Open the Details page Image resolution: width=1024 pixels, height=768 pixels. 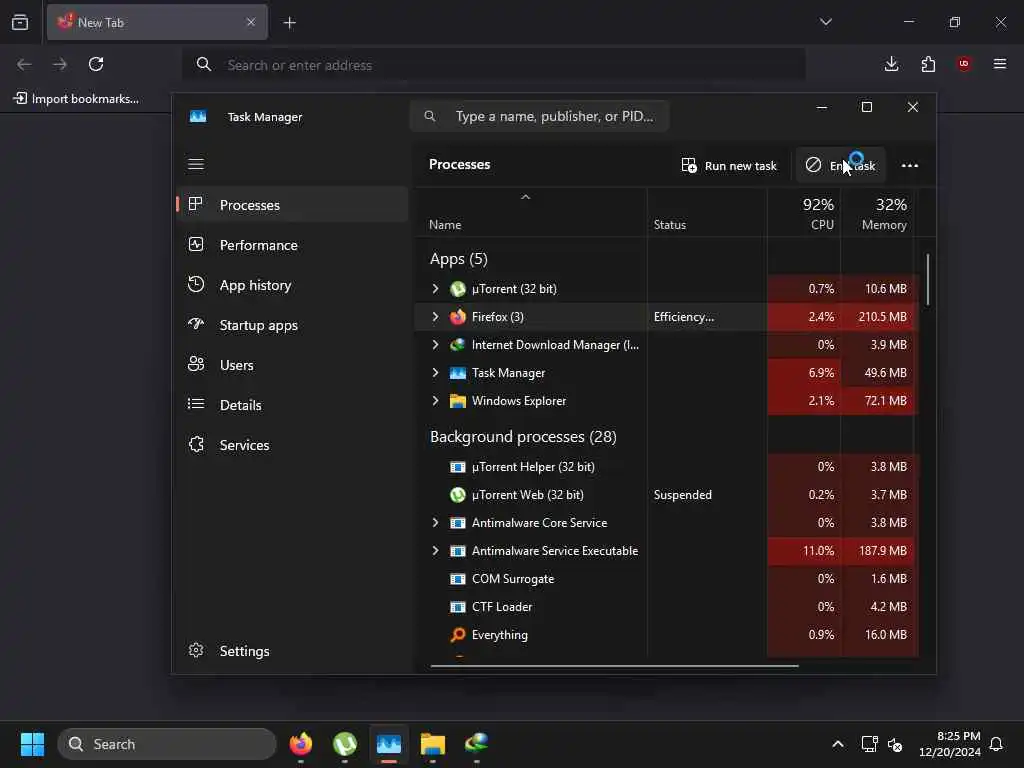pos(292,405)
